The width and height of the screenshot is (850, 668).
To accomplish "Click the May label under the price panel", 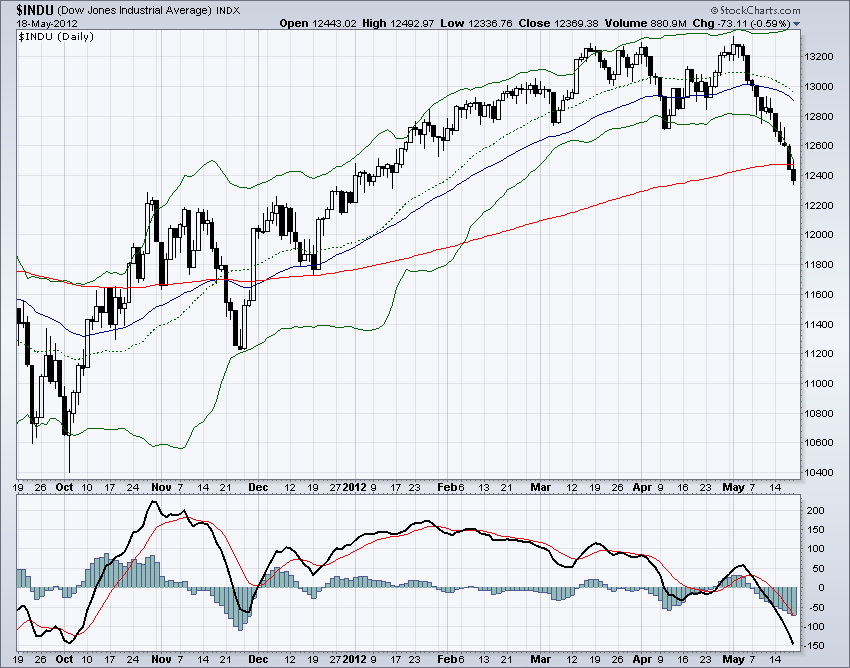I will pos(733,487).
